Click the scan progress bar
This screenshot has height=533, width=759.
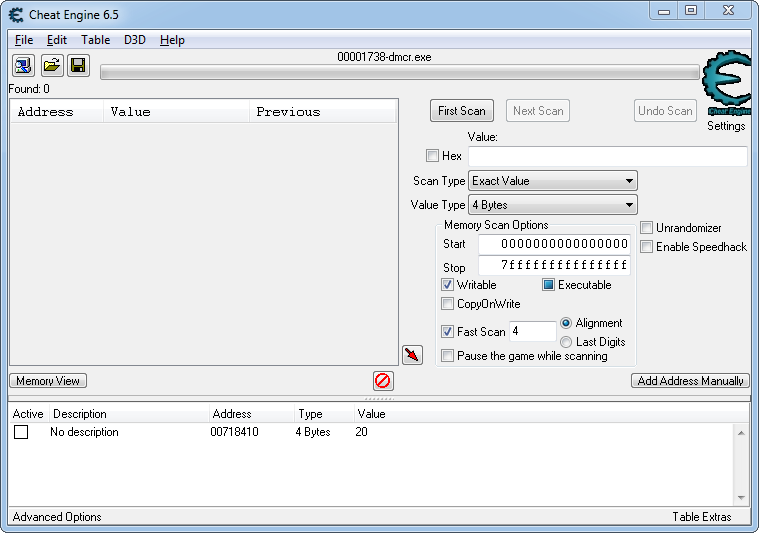tap(400, 73)
